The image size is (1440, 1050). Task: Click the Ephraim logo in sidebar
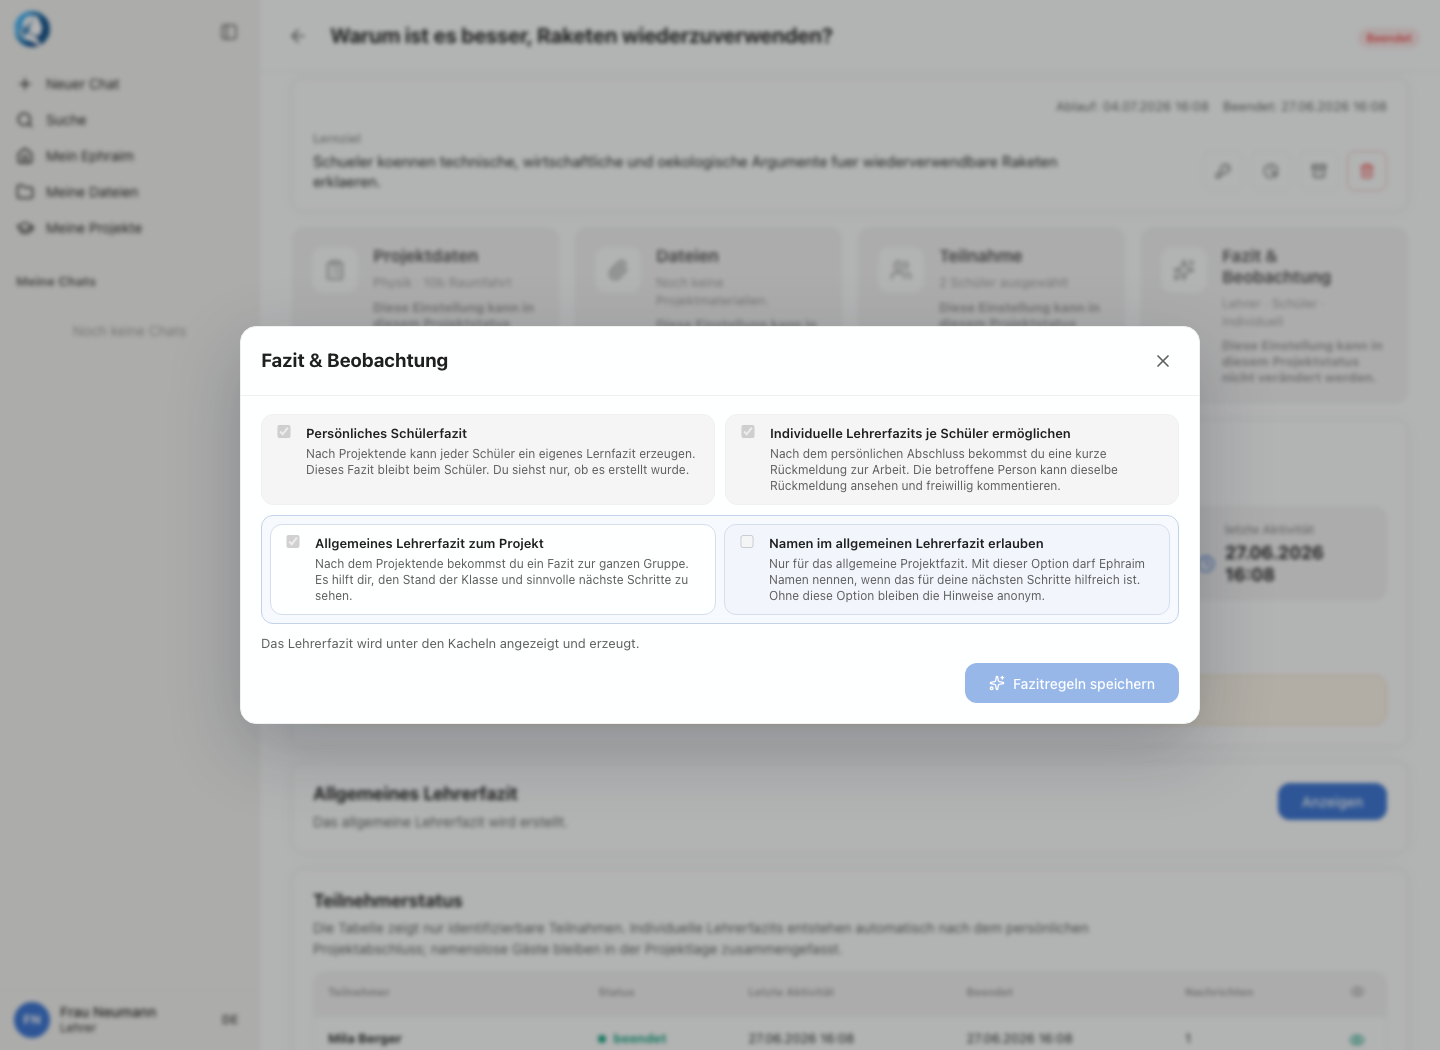[x=32, y=30]
